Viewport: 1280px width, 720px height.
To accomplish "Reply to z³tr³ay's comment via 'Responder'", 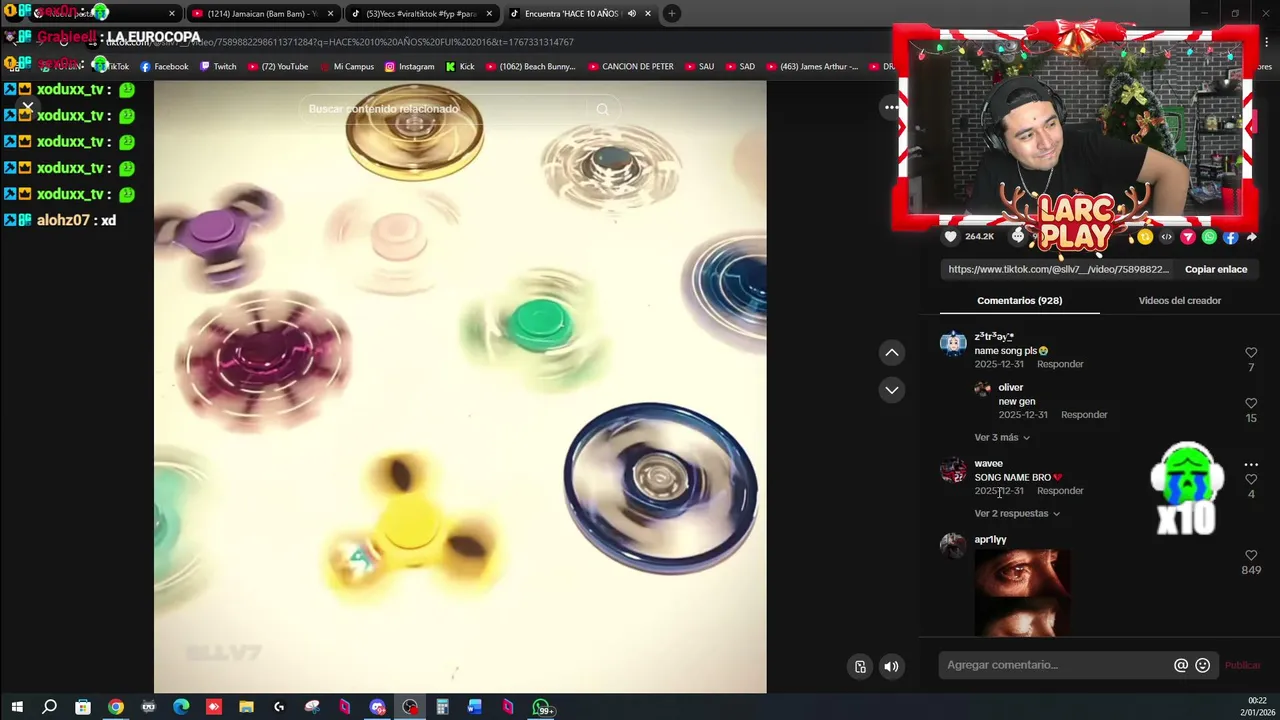I will click(1060, 364).
